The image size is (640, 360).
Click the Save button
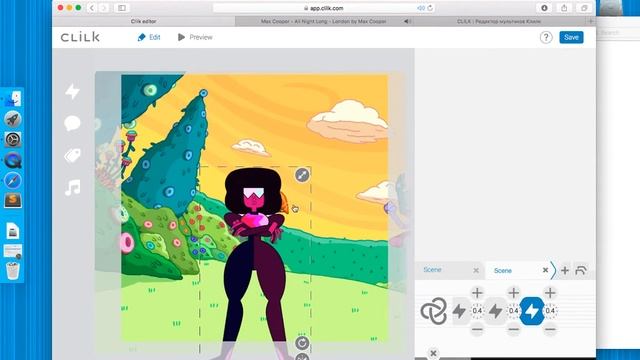pos(571,37)
